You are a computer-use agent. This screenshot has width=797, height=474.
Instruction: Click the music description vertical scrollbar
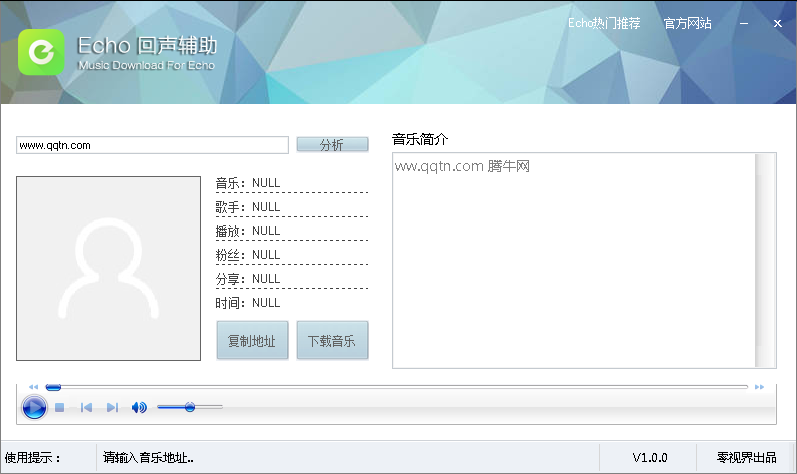[x=765, y=260]
